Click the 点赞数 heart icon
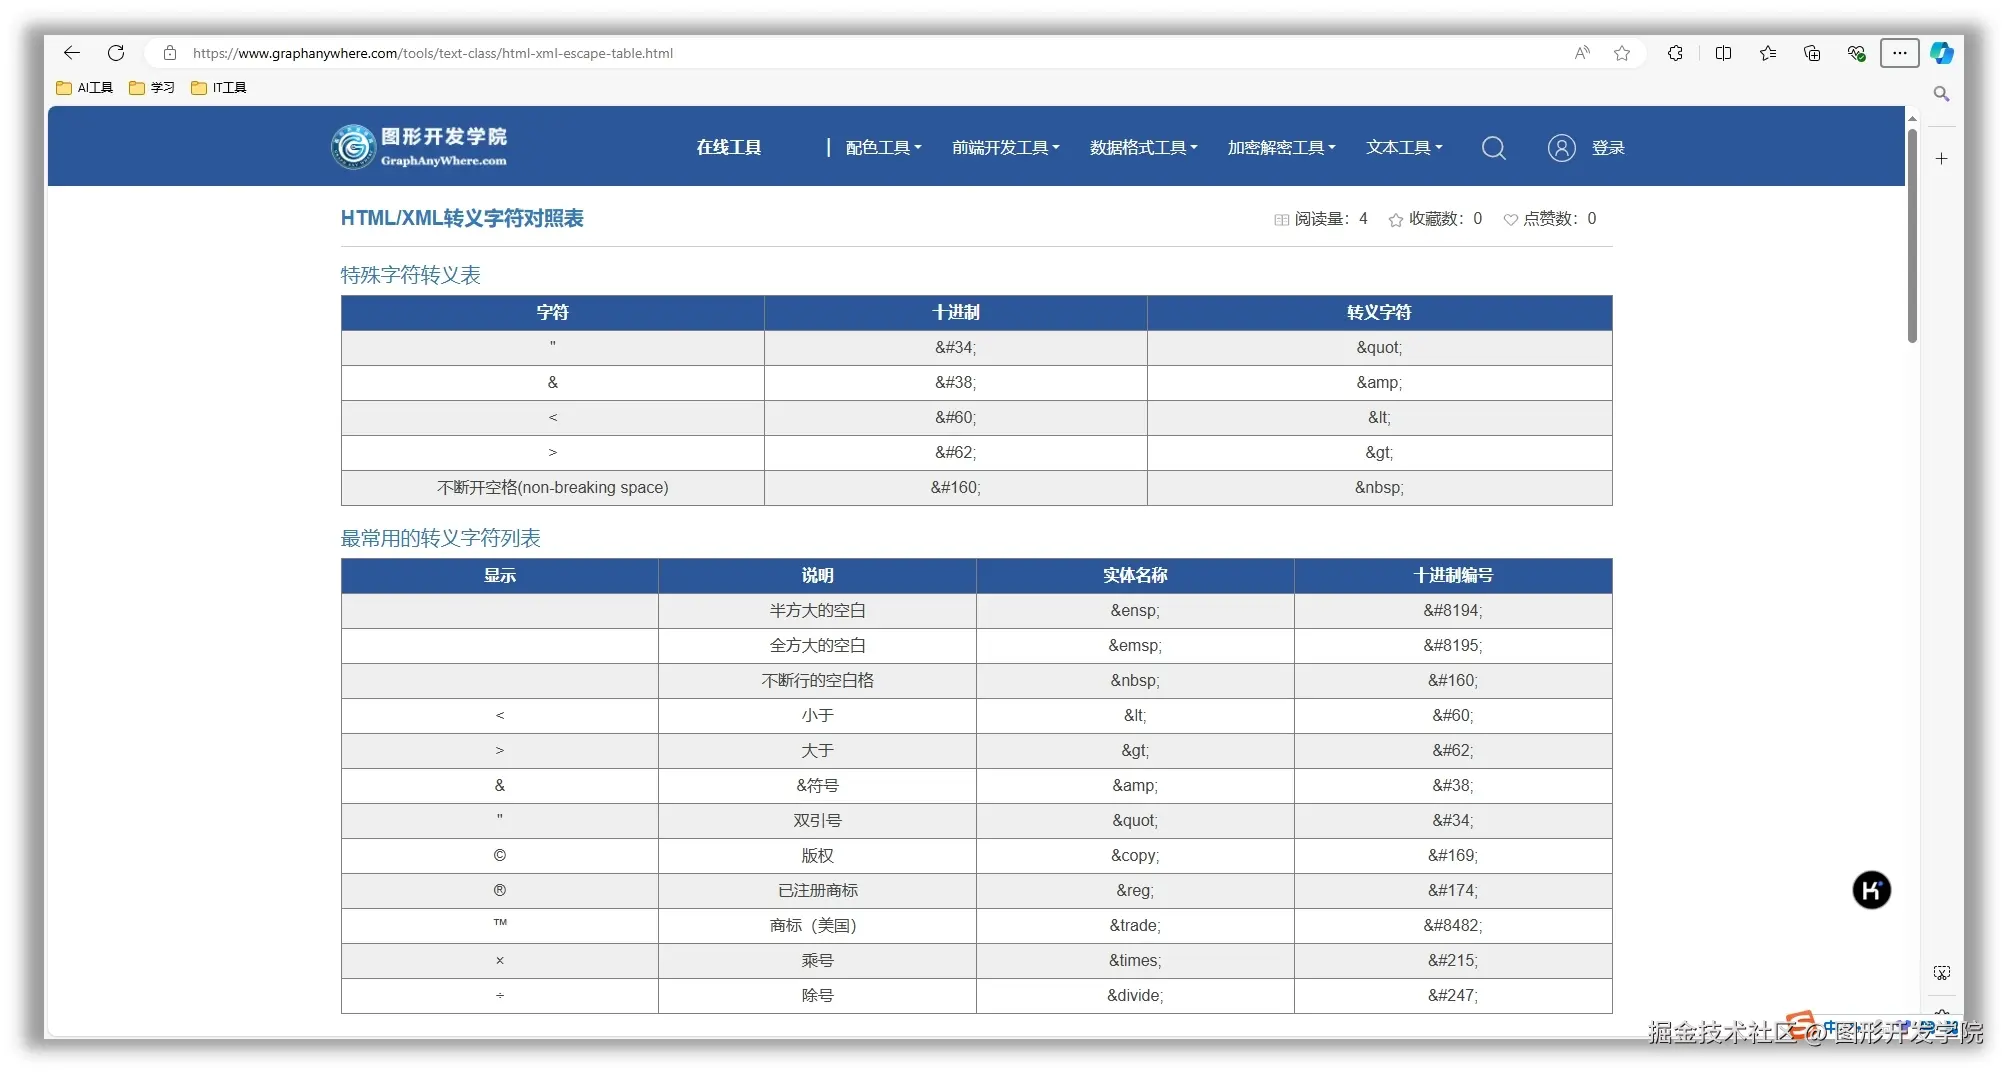This screenshot has height=1074, width=2011. pyautogui.click(x=1510, y=219)
